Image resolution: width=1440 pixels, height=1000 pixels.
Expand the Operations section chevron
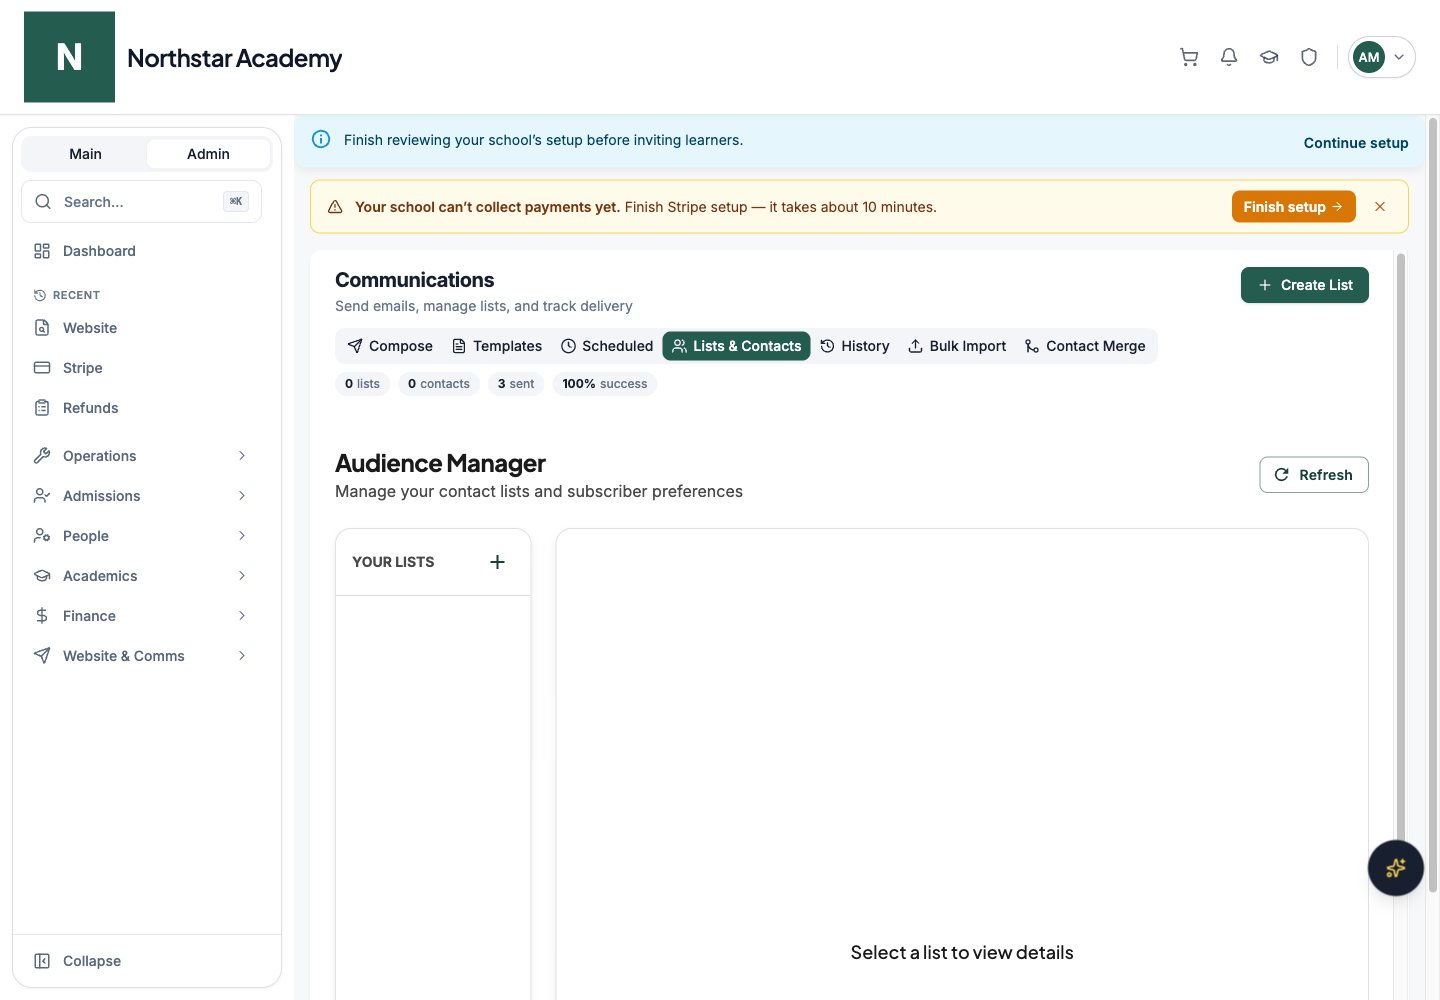coord(242,456)
